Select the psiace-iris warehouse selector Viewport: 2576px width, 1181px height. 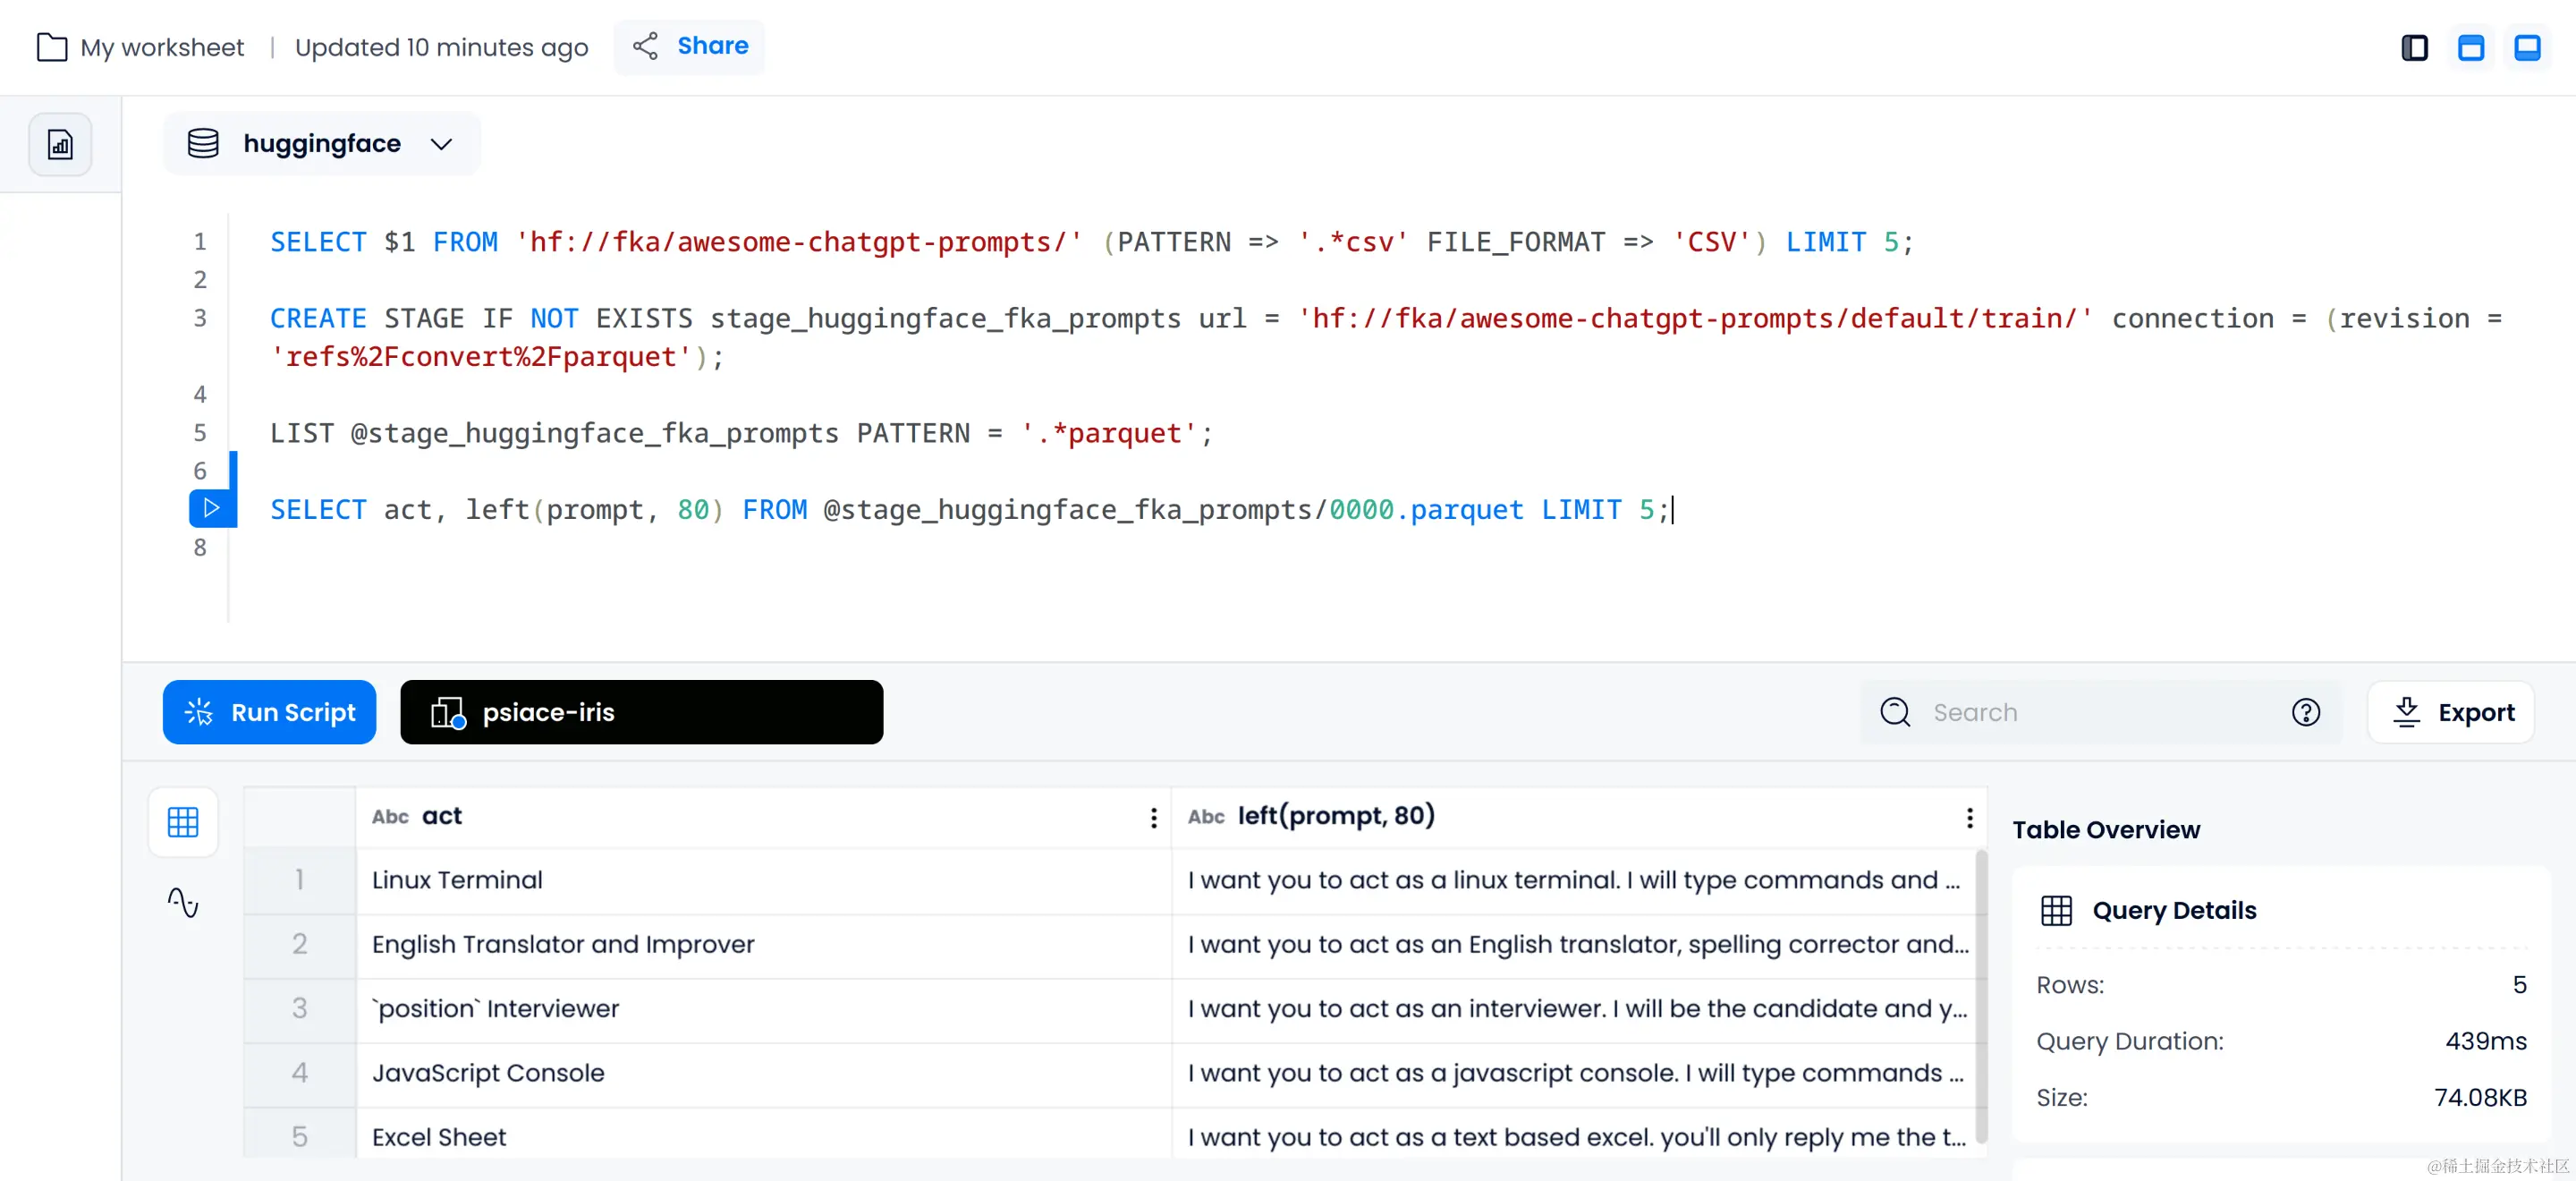641,712
